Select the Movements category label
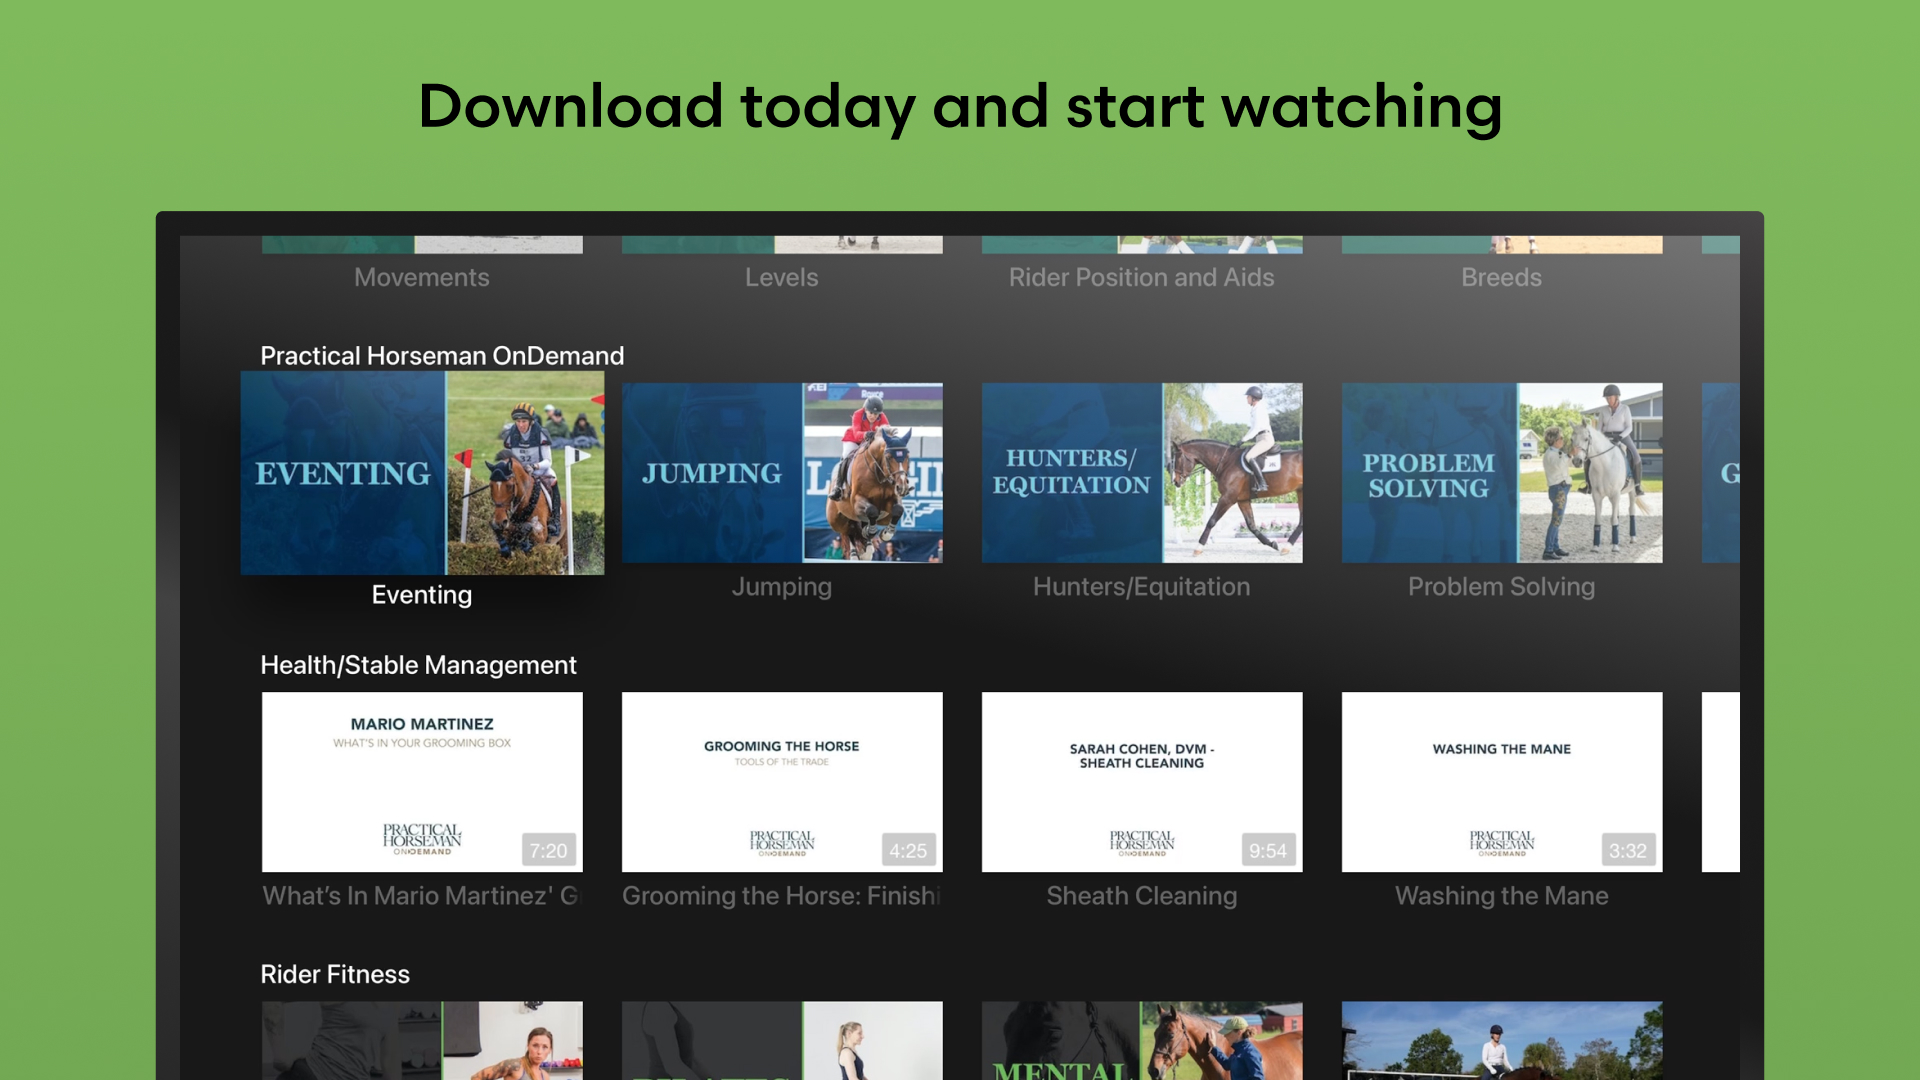The height and width of the screenshot is (1080, 1920). (422, 278)
